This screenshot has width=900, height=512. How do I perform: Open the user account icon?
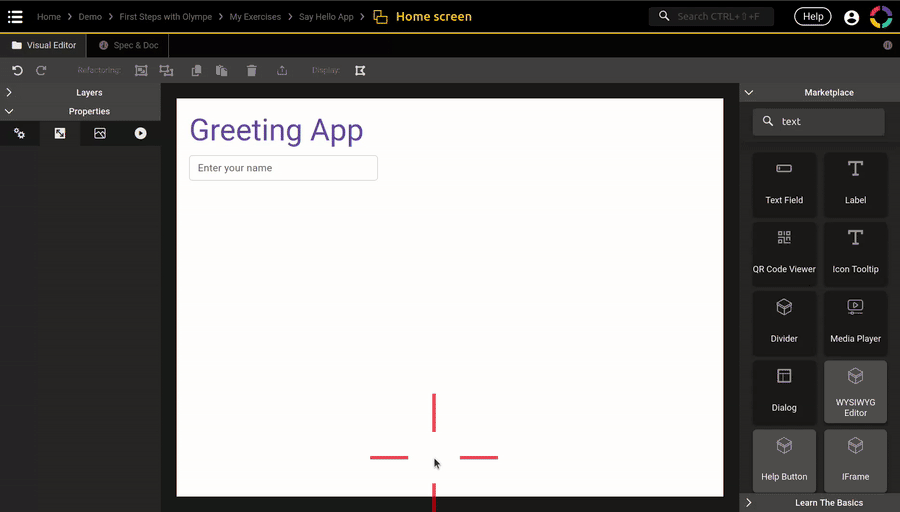(851, 17)
